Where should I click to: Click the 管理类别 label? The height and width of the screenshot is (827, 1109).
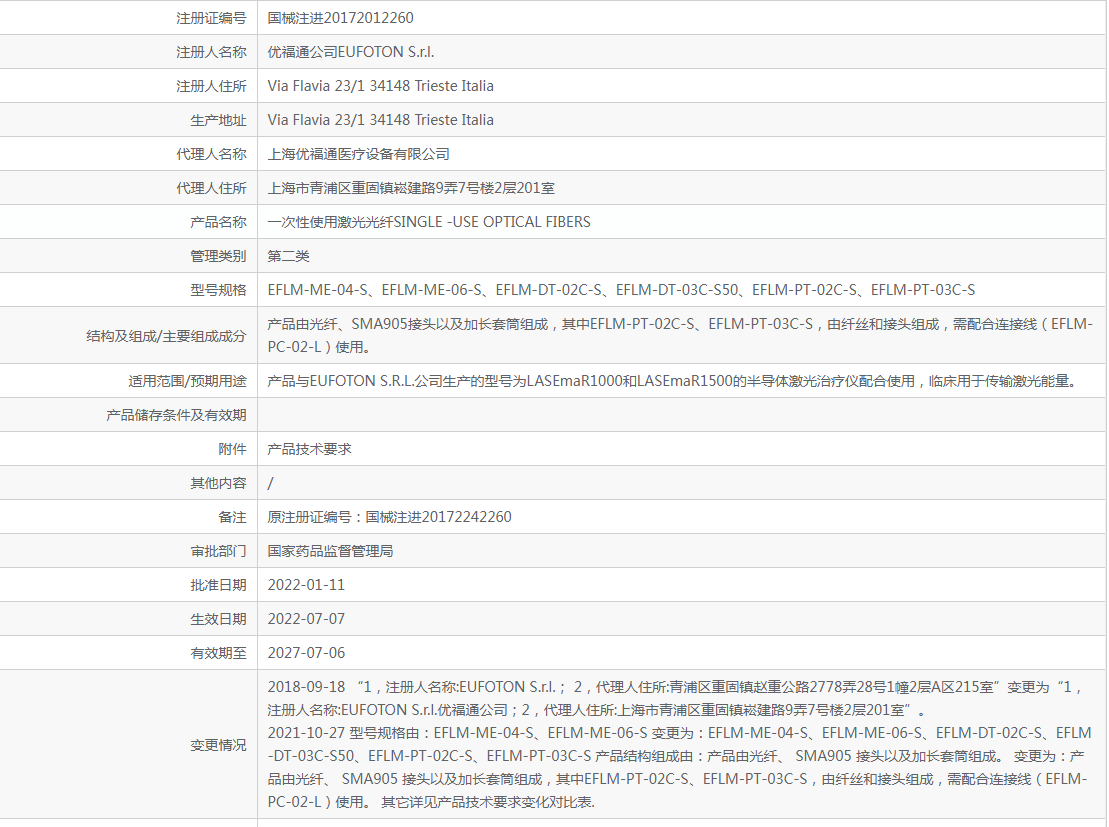click(x=218, y=255)
